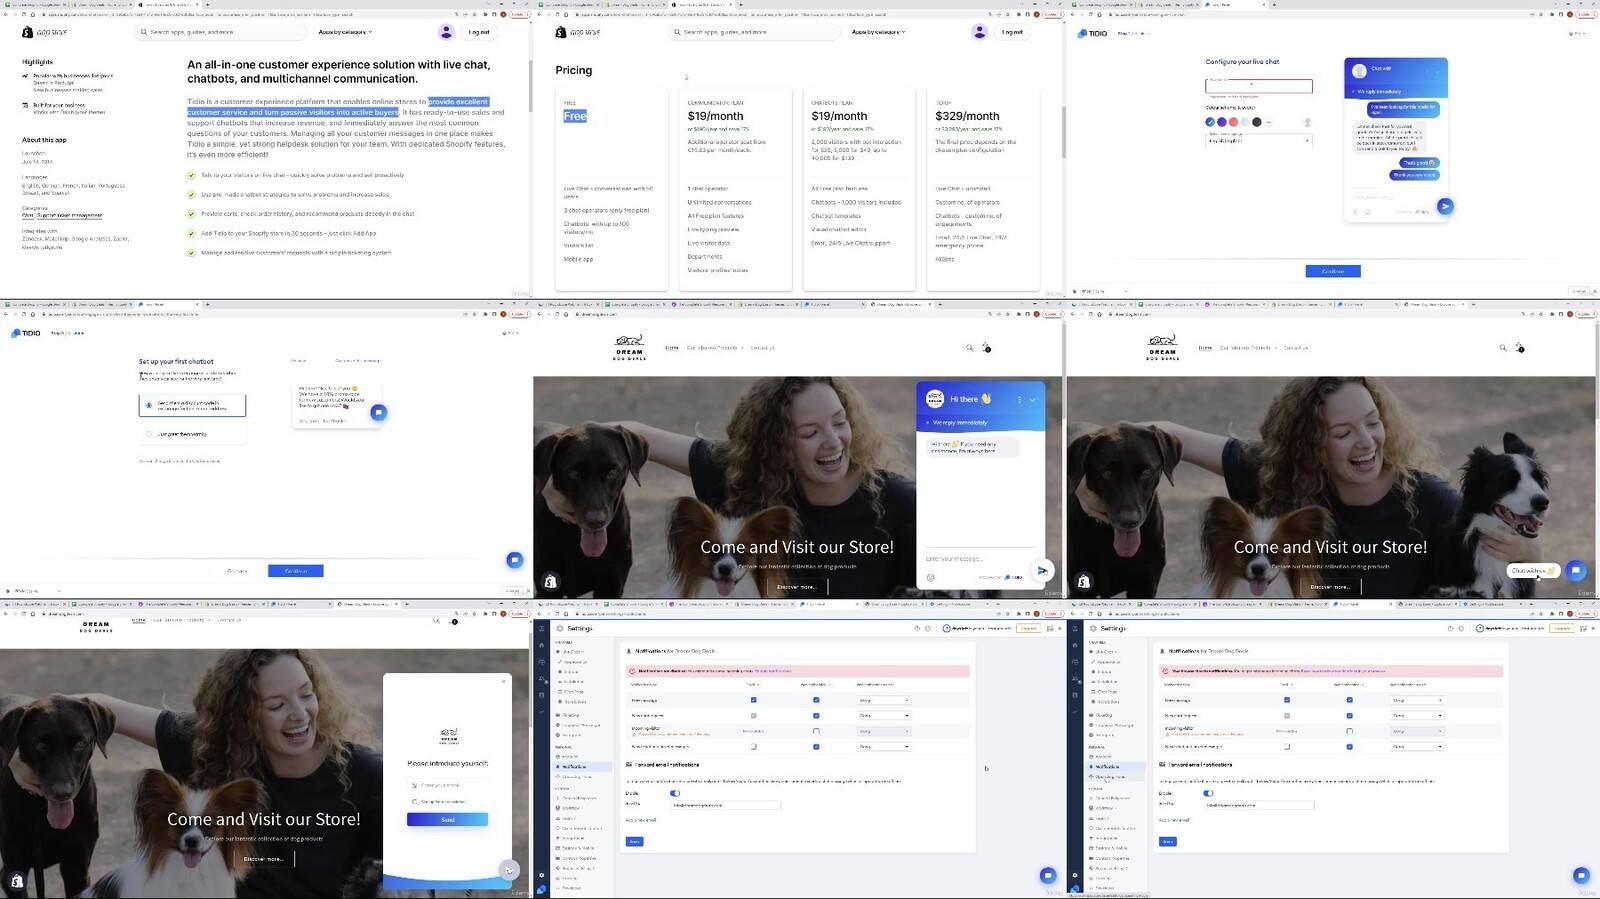
Task: Open the second-row sound dropdown in middle Settings screenshot
Action: coord(884,716)
